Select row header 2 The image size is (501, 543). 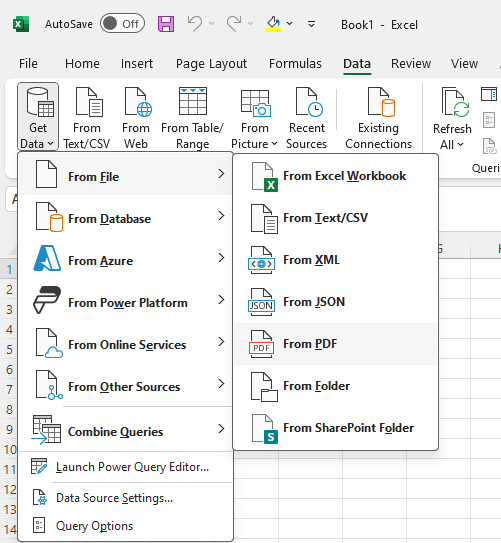point(9,289)
